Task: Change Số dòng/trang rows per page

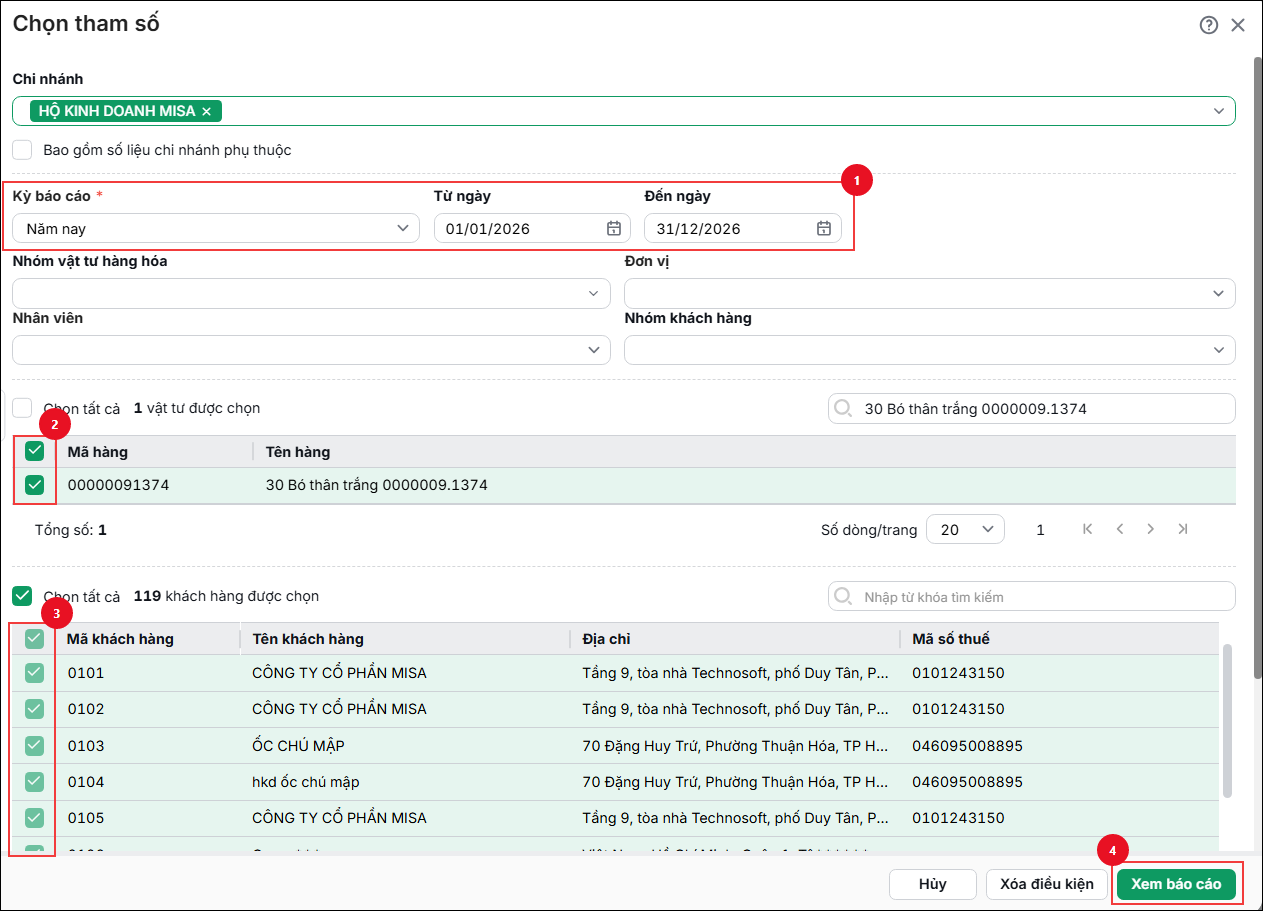Action: [965, 529]
